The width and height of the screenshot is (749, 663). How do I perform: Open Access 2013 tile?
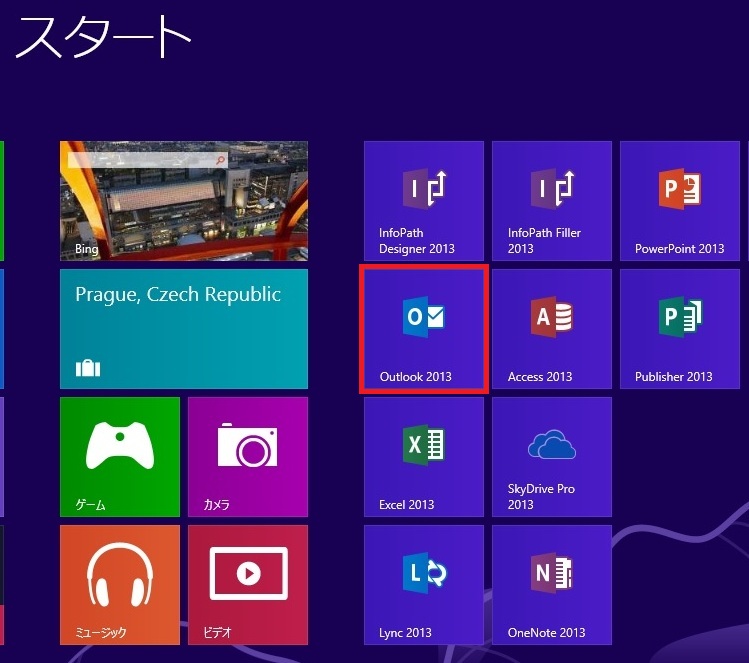(552, 329)
